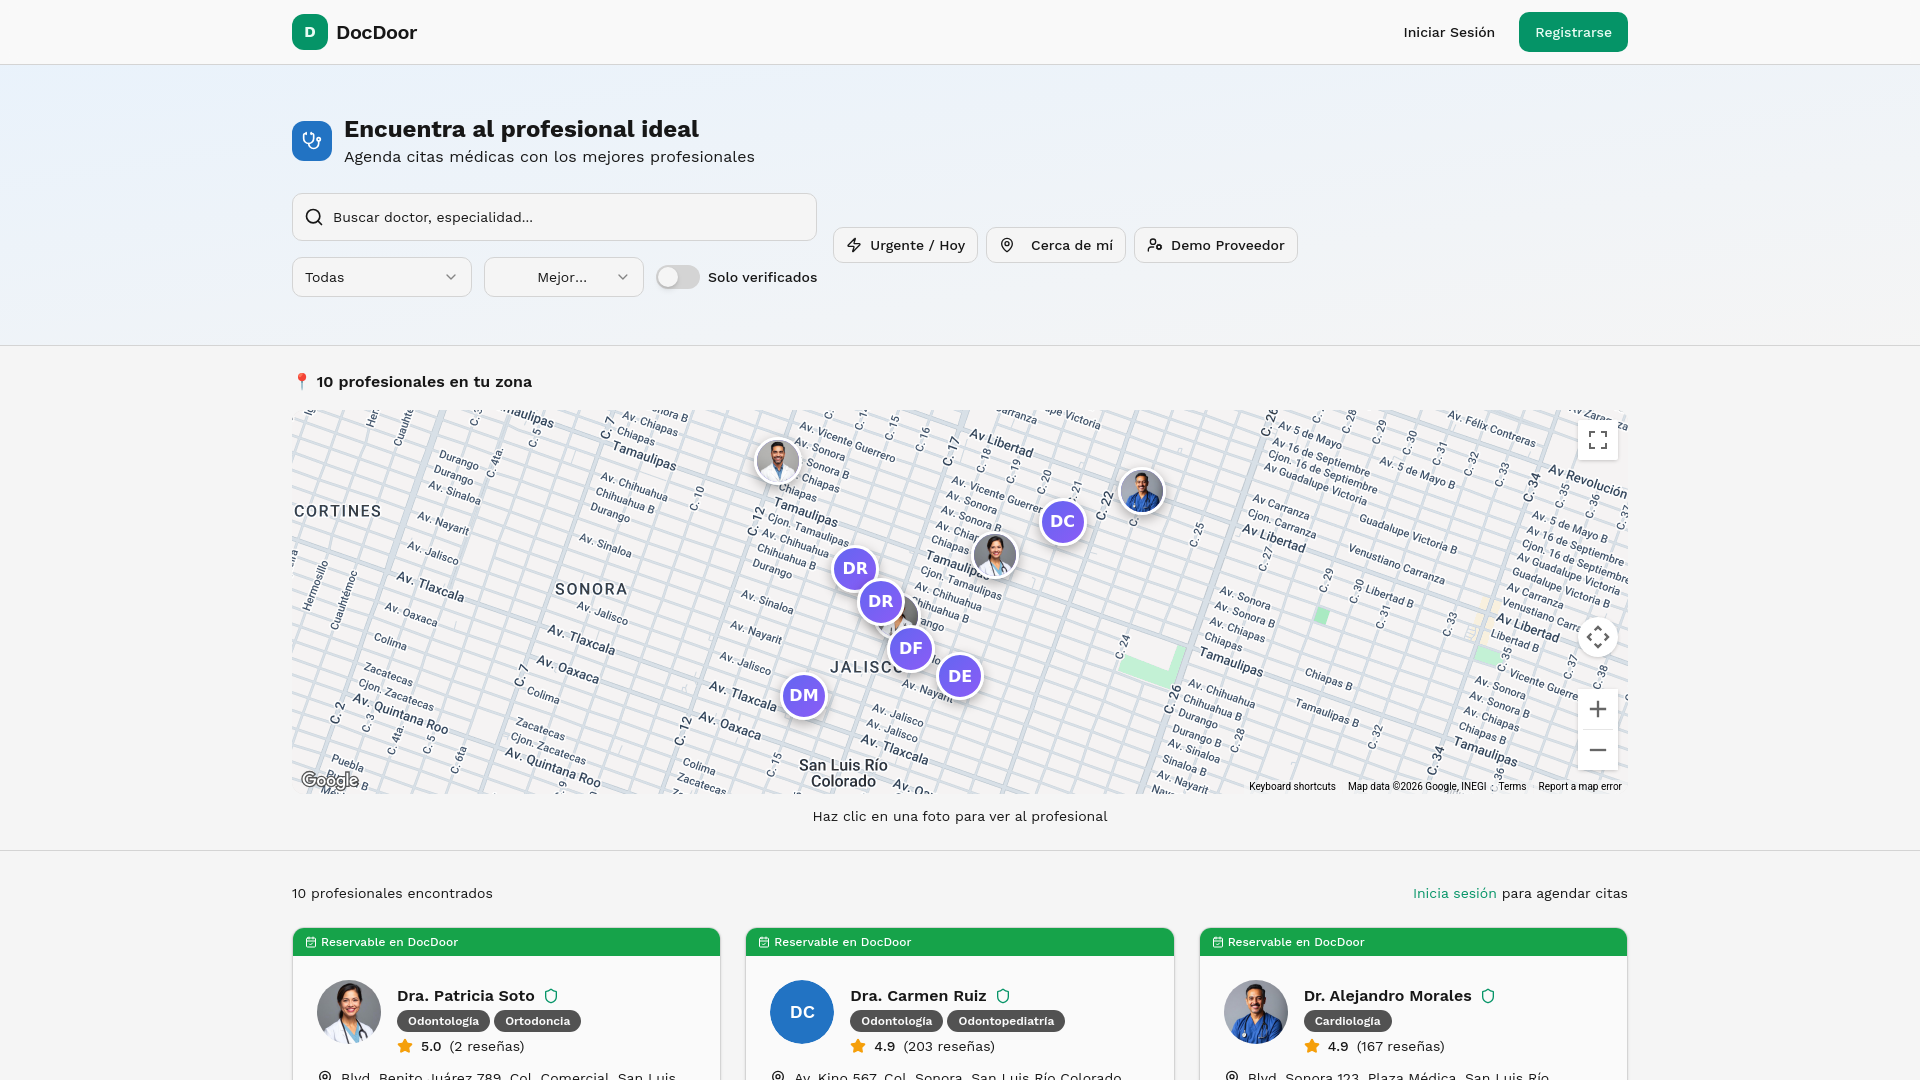Open Dr. Alejandro Morales's profile photo
Screen dimensions: 1920x1080
click(x=1256, y=1012)
